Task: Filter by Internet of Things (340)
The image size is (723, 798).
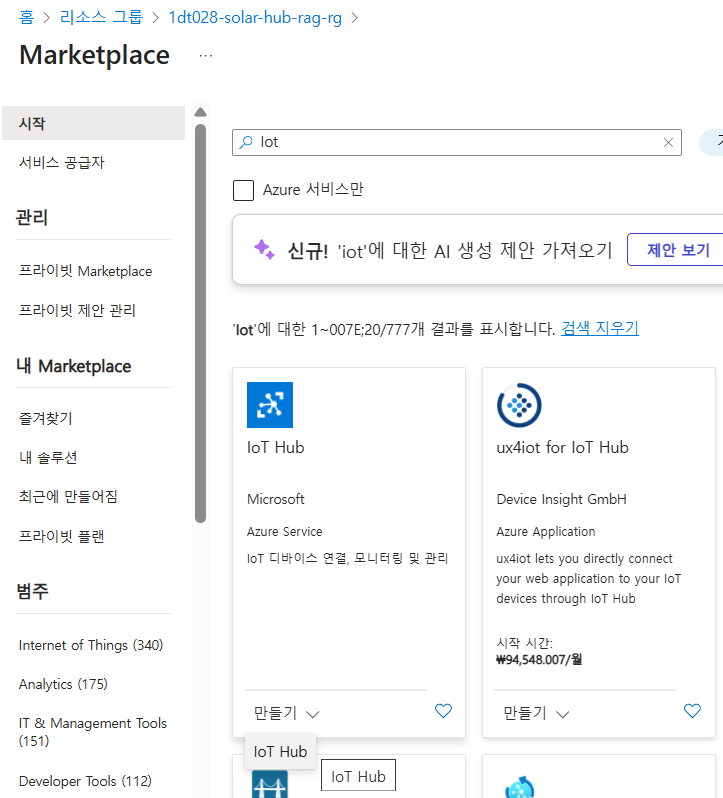Action: coord(91,645)
